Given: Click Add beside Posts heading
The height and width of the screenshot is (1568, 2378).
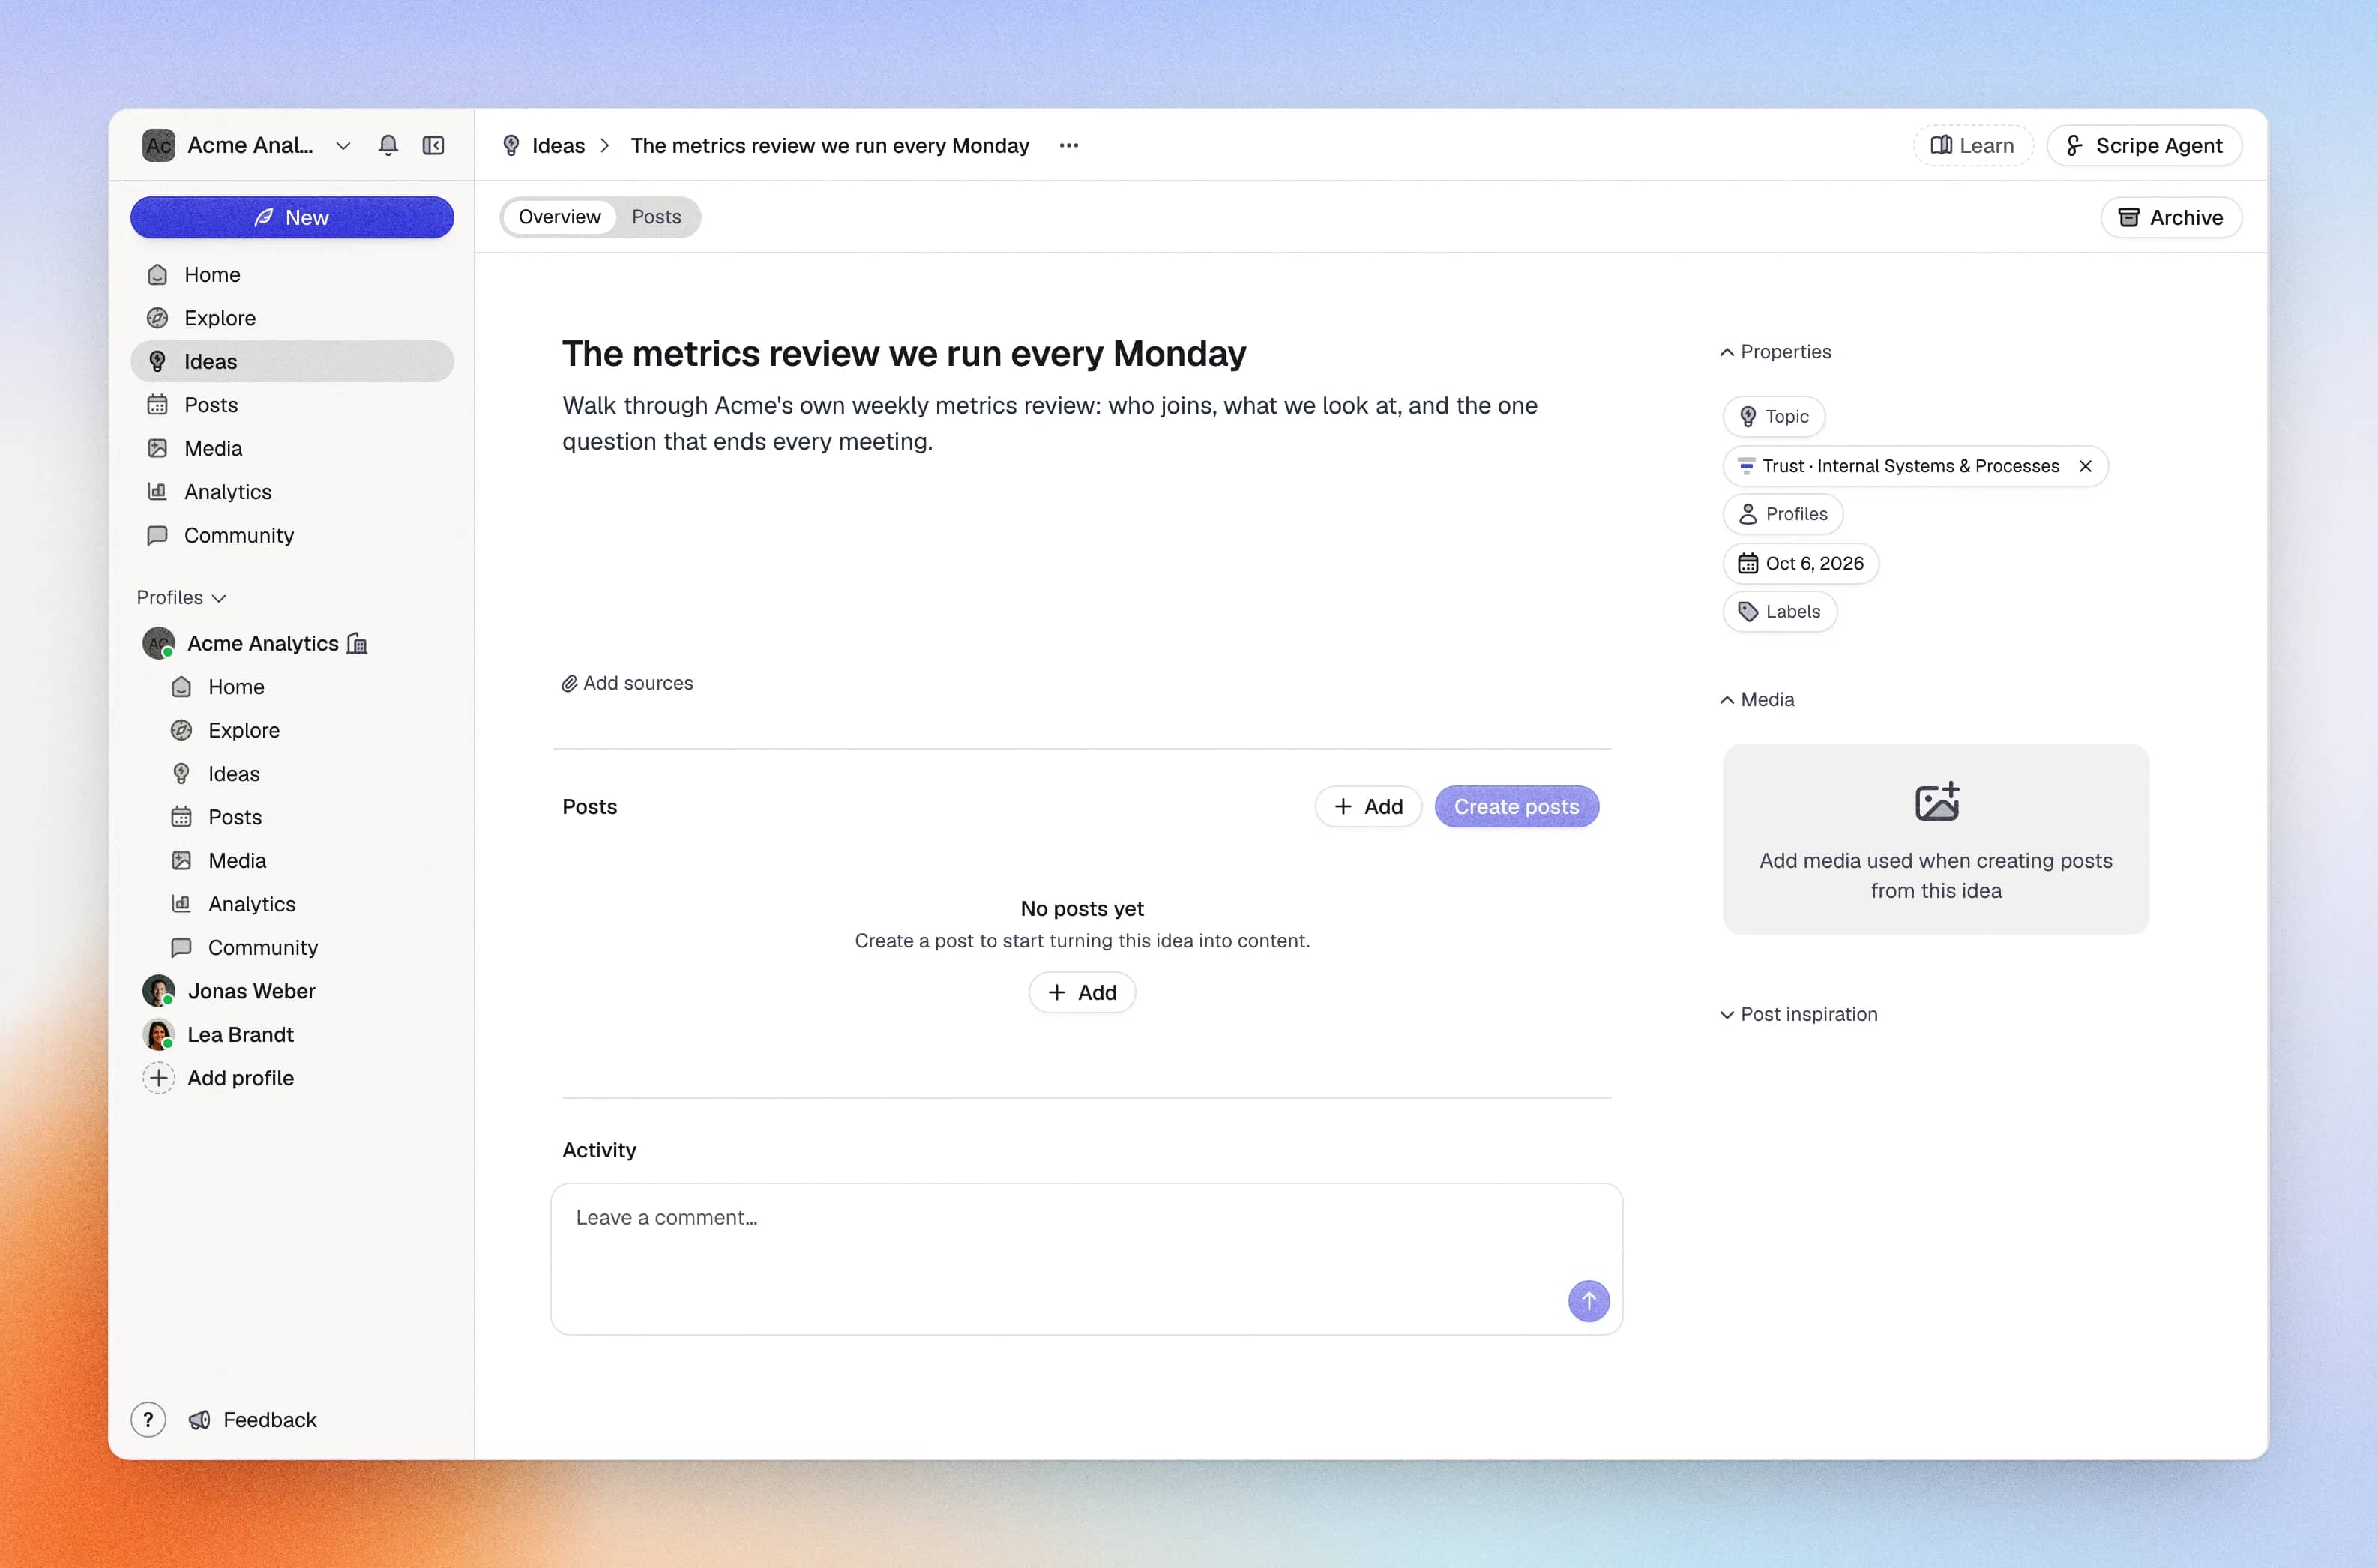Looking at the screenshot, I should coord(1368,807).
